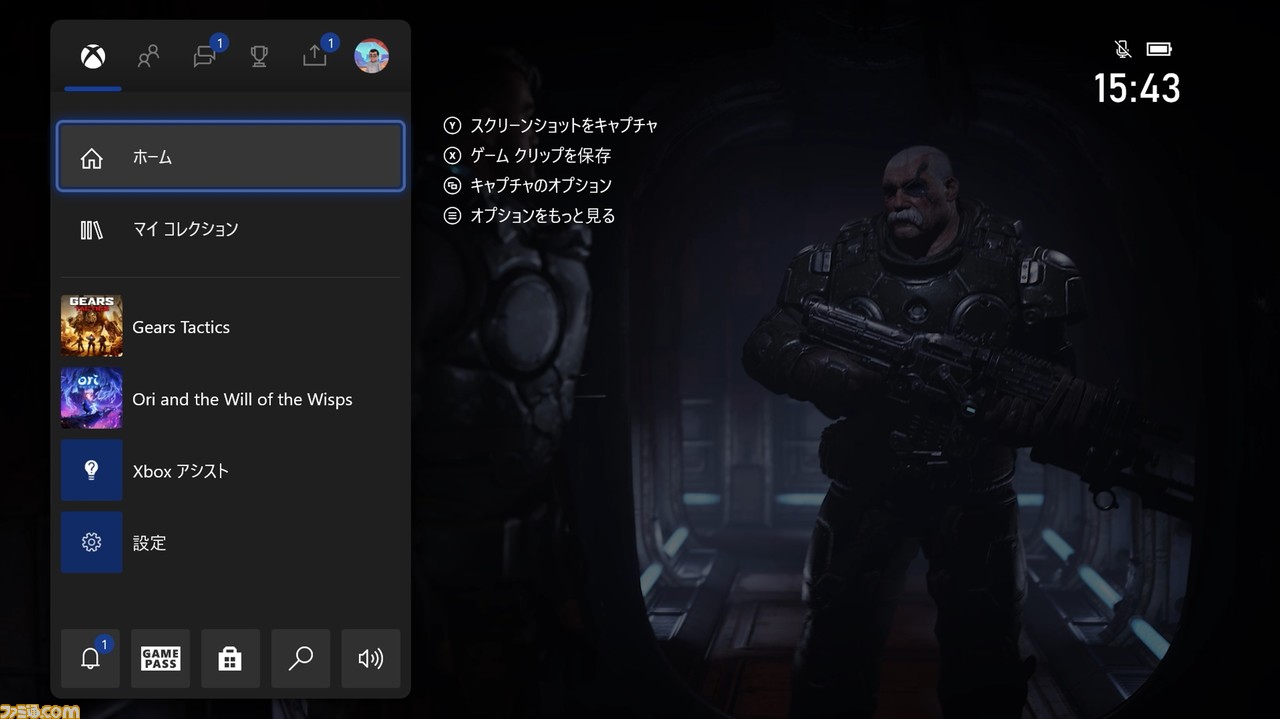Click the 15:43 clock

click(1137, 88)
